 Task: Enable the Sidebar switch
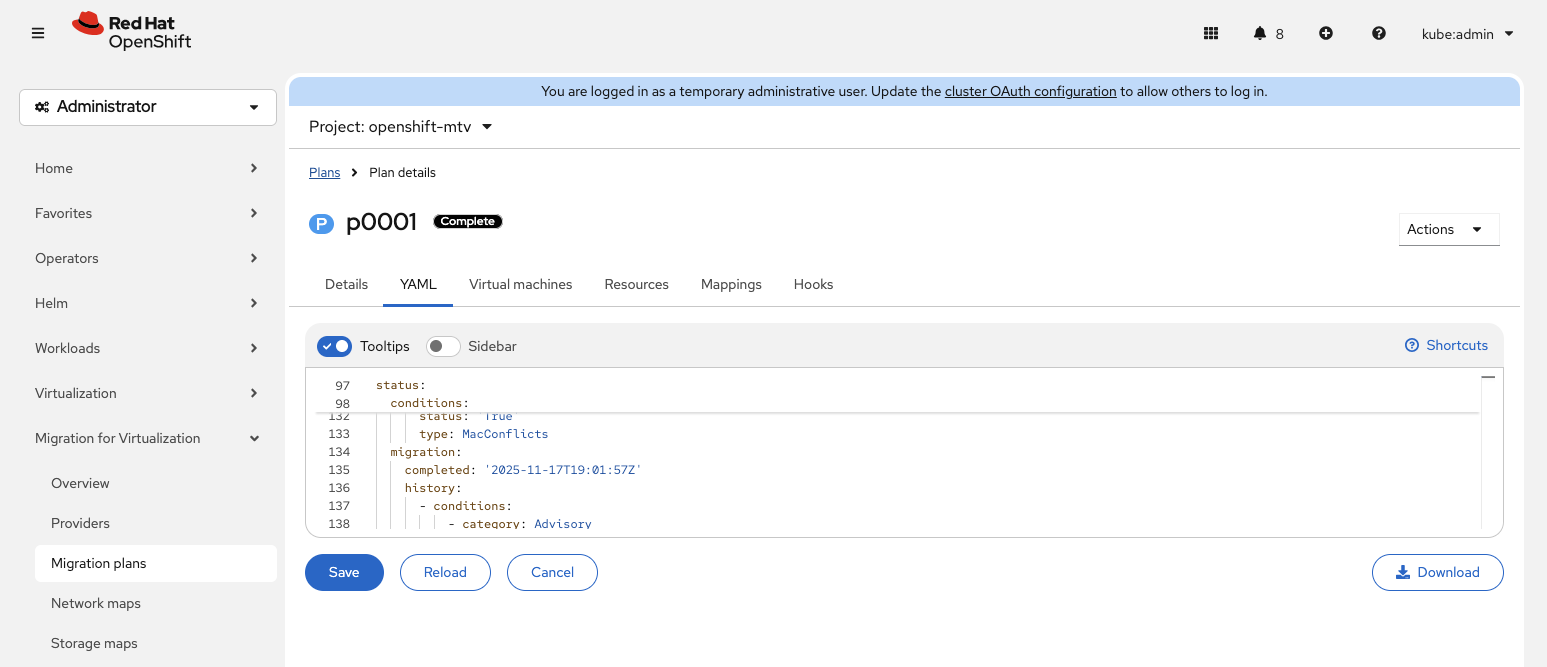443,346
